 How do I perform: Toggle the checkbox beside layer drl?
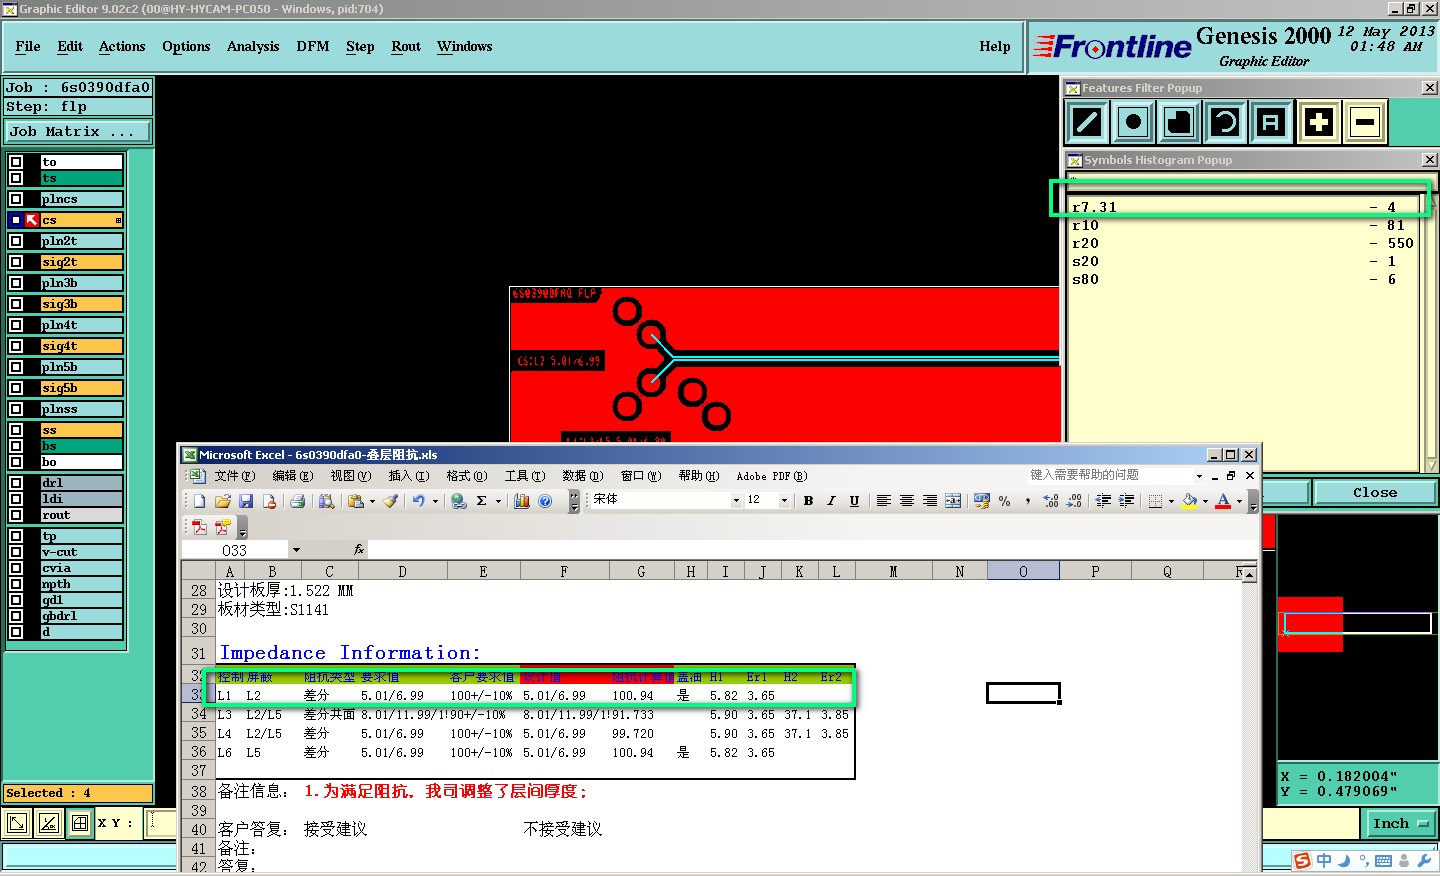(x=16, y=483)
